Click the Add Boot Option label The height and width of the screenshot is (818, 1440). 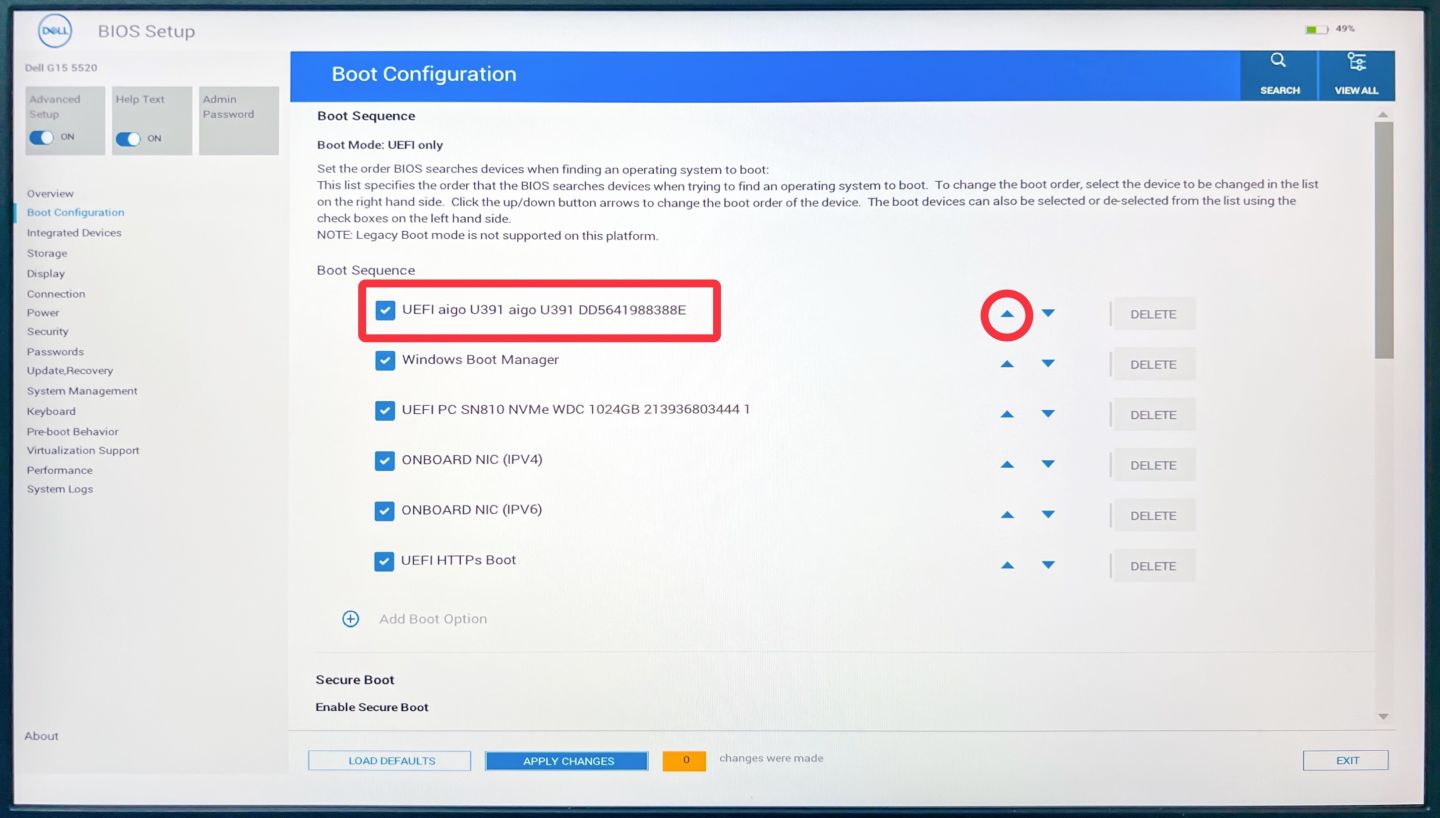pyautogui.click(x=433, y=619)
